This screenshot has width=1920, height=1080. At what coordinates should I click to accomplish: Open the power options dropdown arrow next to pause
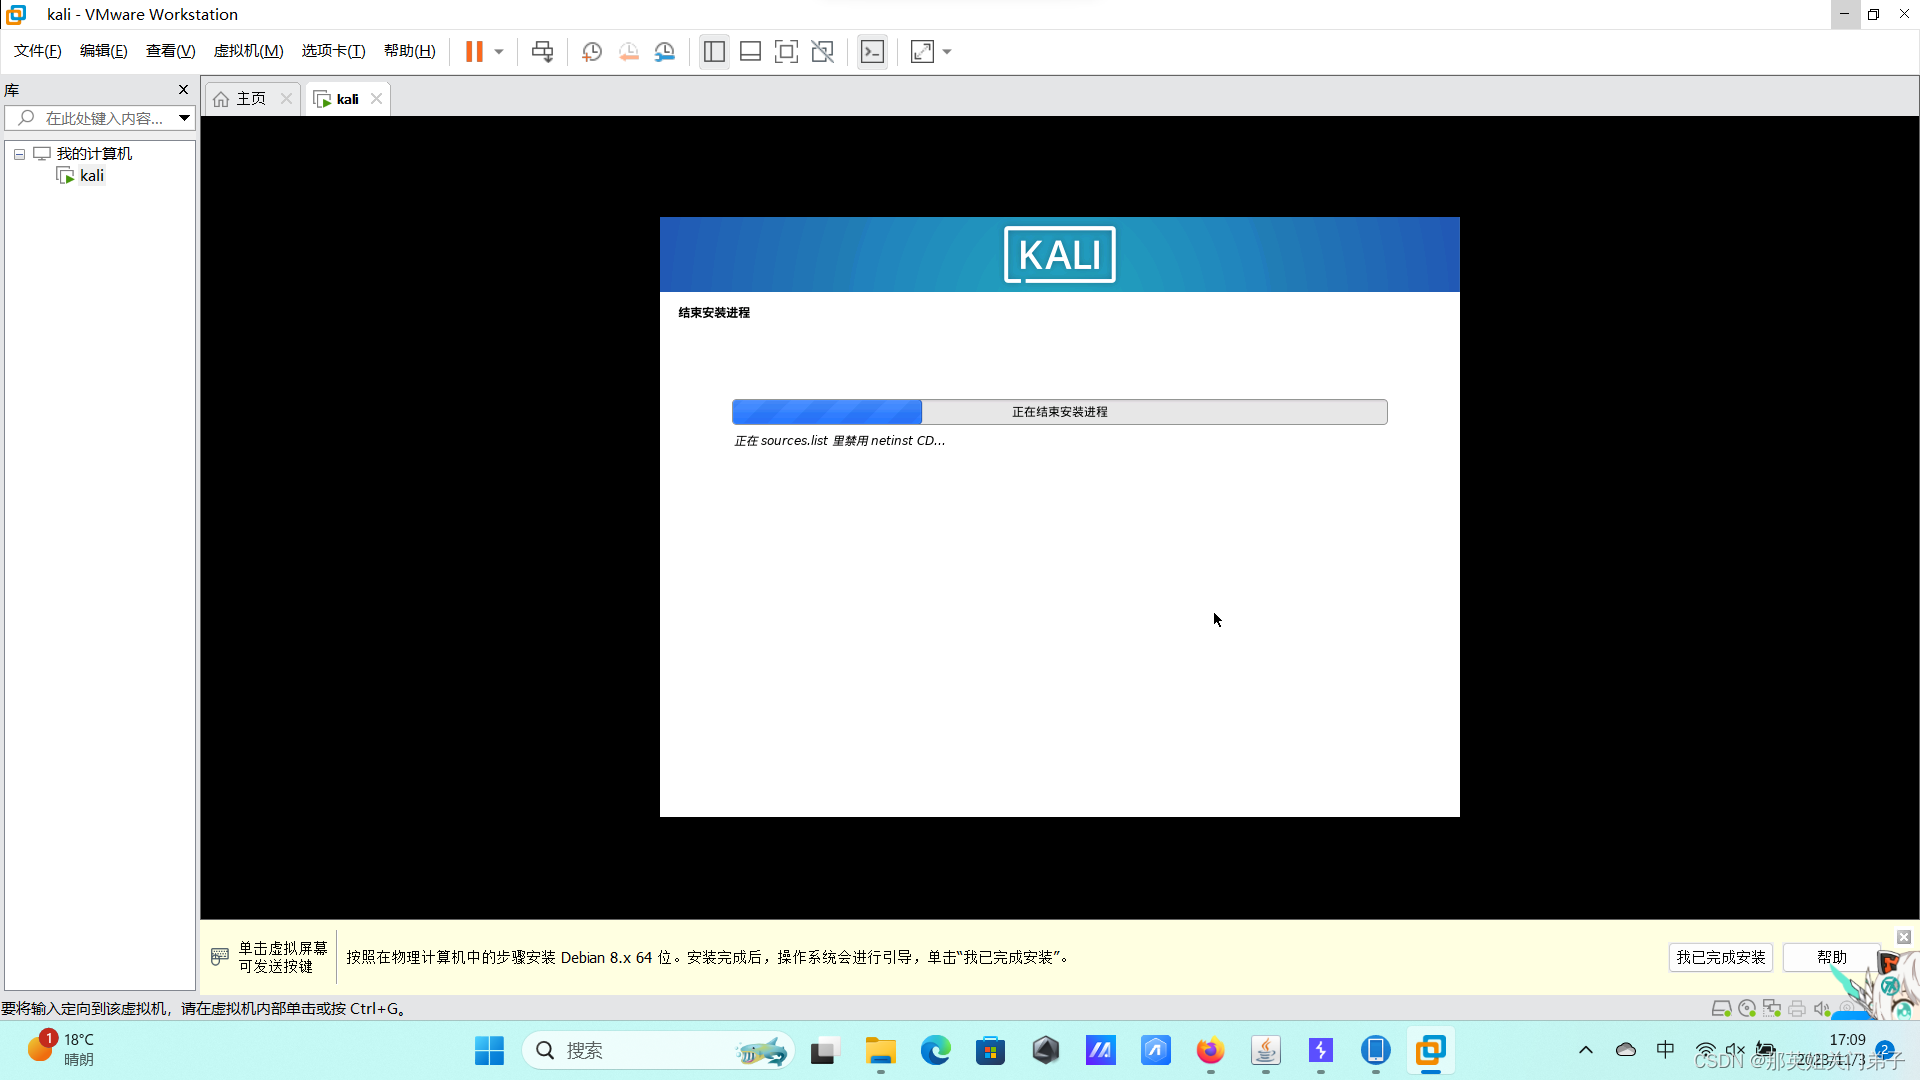[x=499, y=51]
